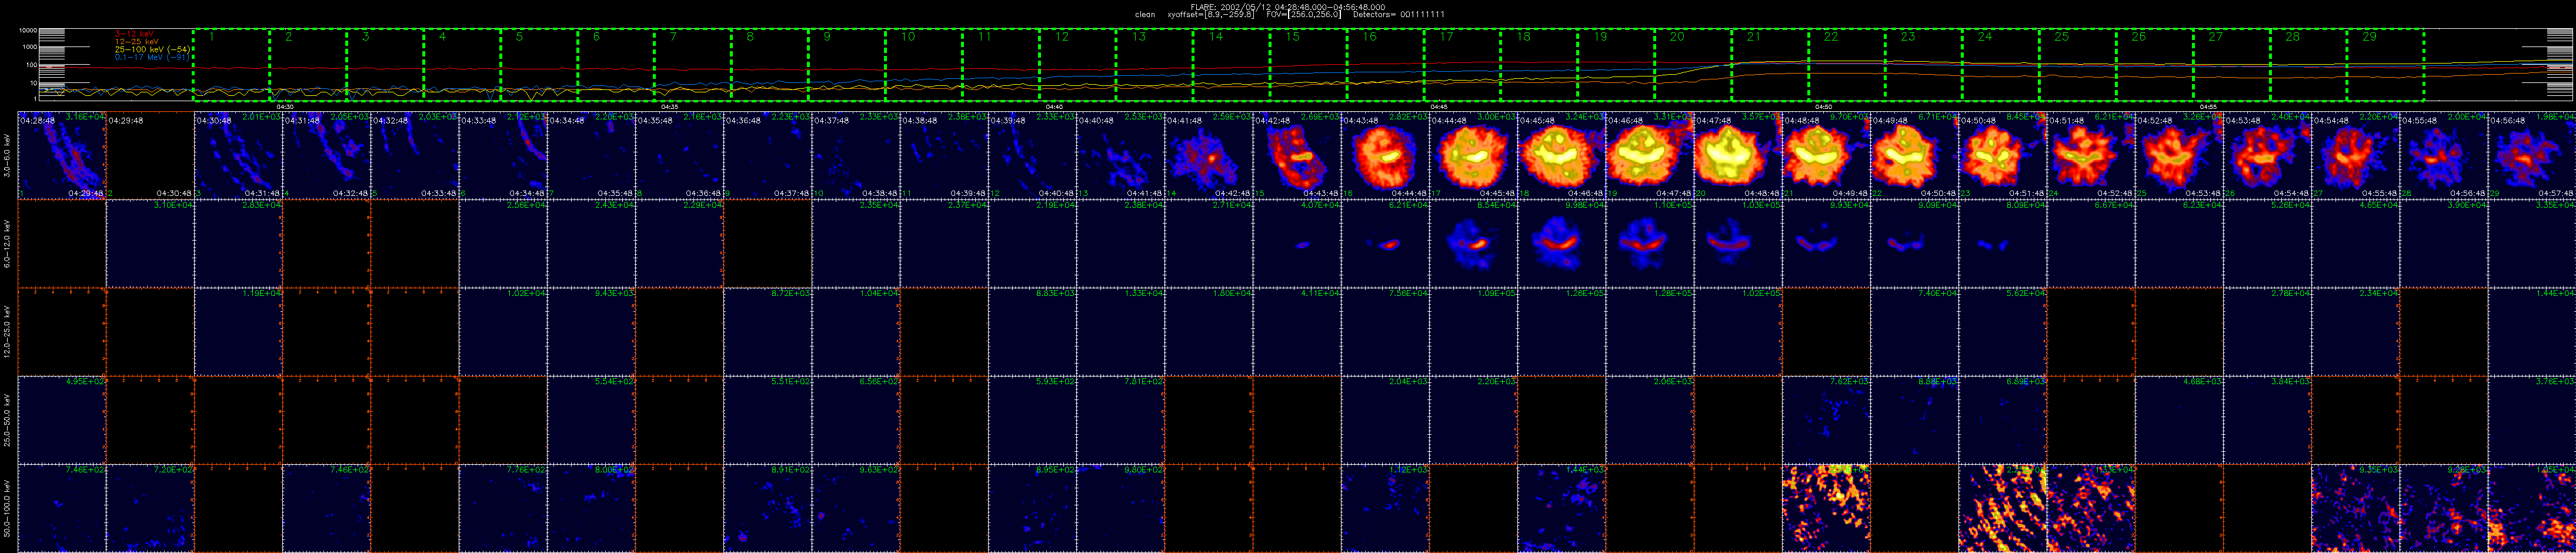Open the 25-50 keV image labeled 7.62E+03
The width and height of the screenshot is (2576, 553).
1825,419
